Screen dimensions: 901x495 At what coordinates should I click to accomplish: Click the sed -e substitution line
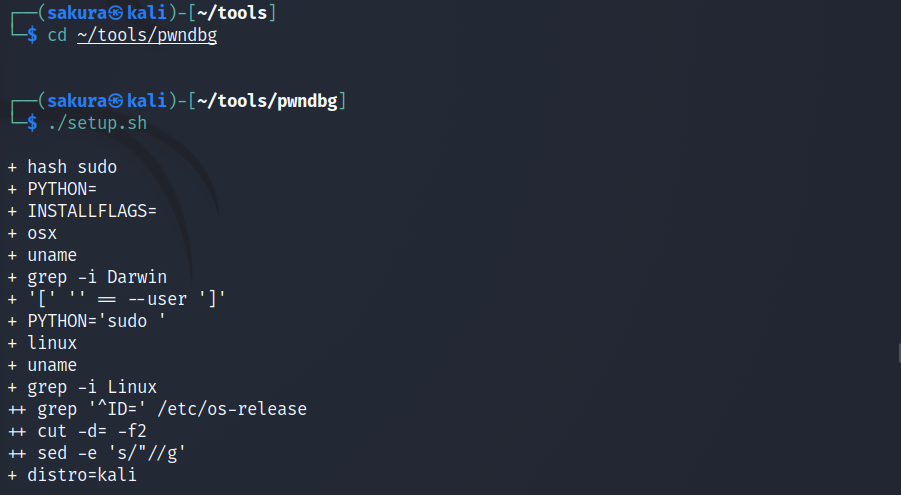(112, 453)
